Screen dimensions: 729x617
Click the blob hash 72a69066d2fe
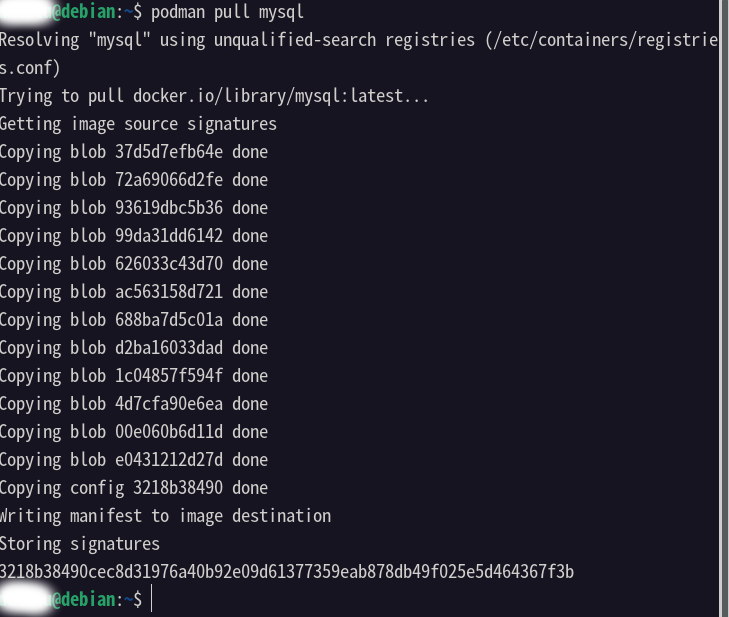[169, 180]
